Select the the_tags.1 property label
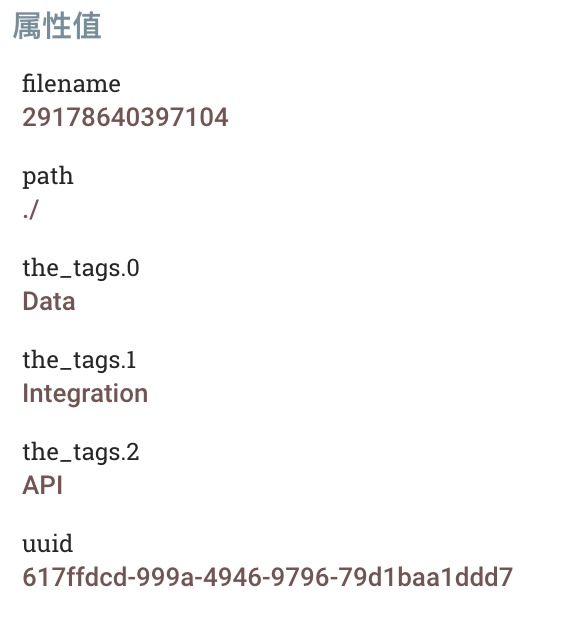Viewport: 576px width, 620px height. [79, 360]
